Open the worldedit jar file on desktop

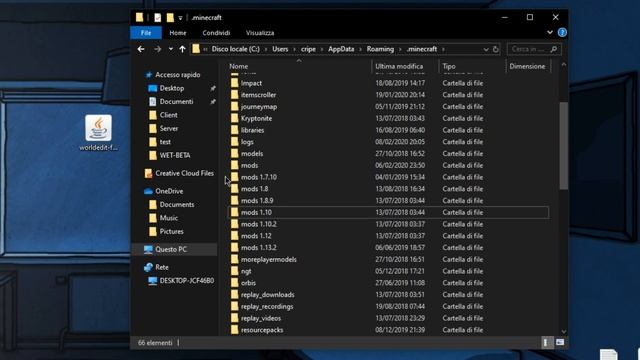pos(98,133)
